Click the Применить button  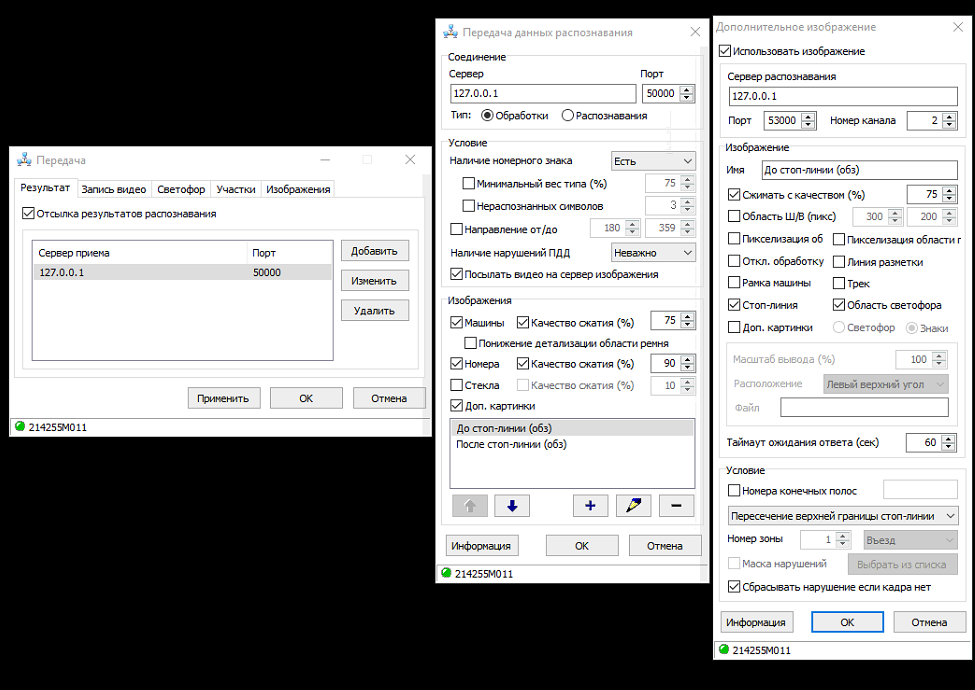click(x=224, y=398)
